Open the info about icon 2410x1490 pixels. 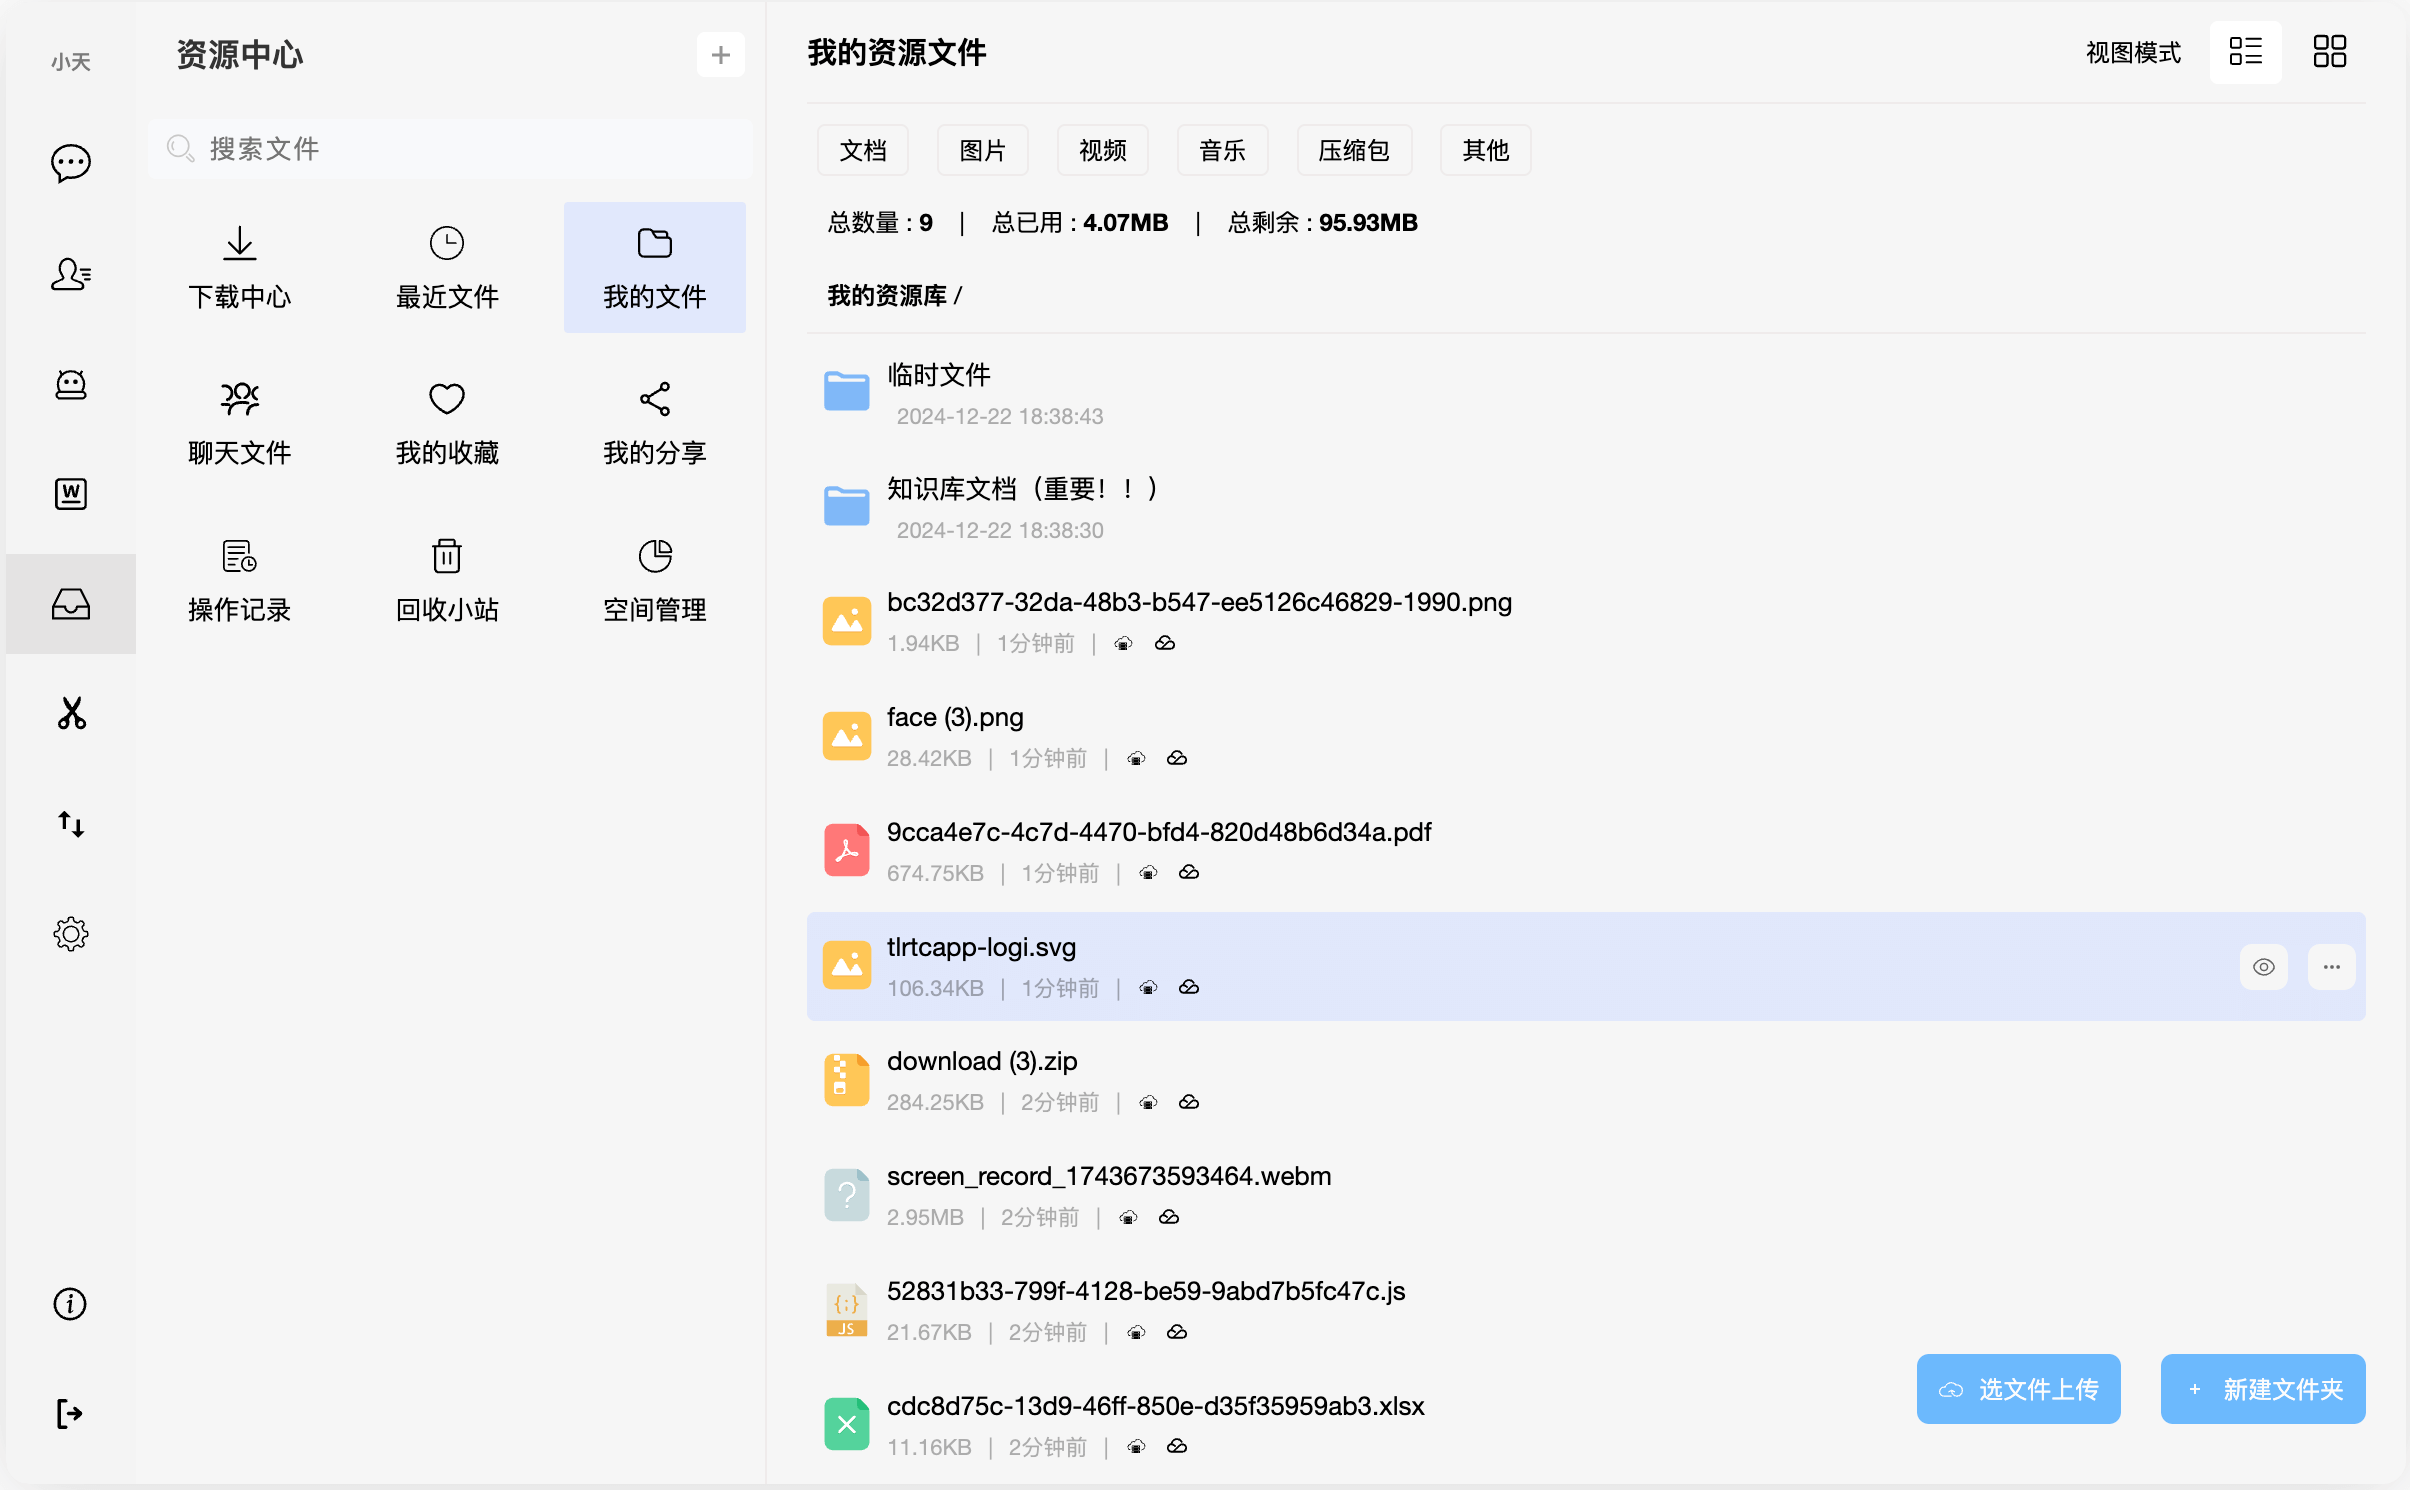tap(70, 1304)
